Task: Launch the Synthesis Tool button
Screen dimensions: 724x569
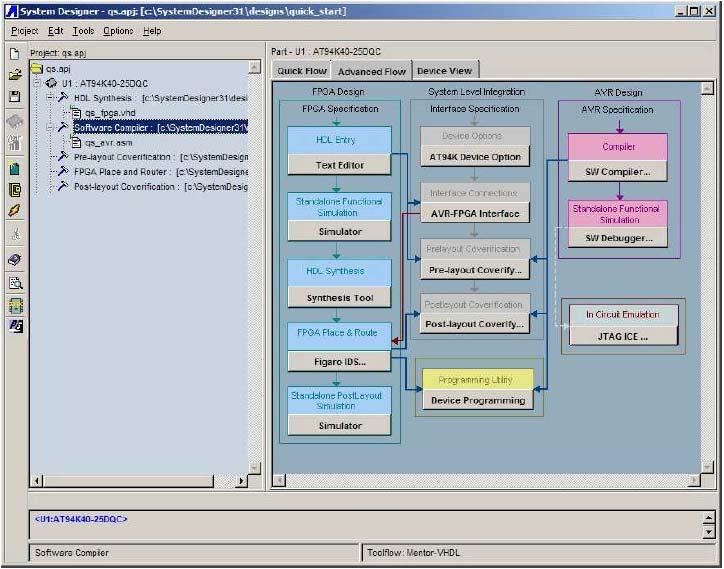Action: [339, 298]
